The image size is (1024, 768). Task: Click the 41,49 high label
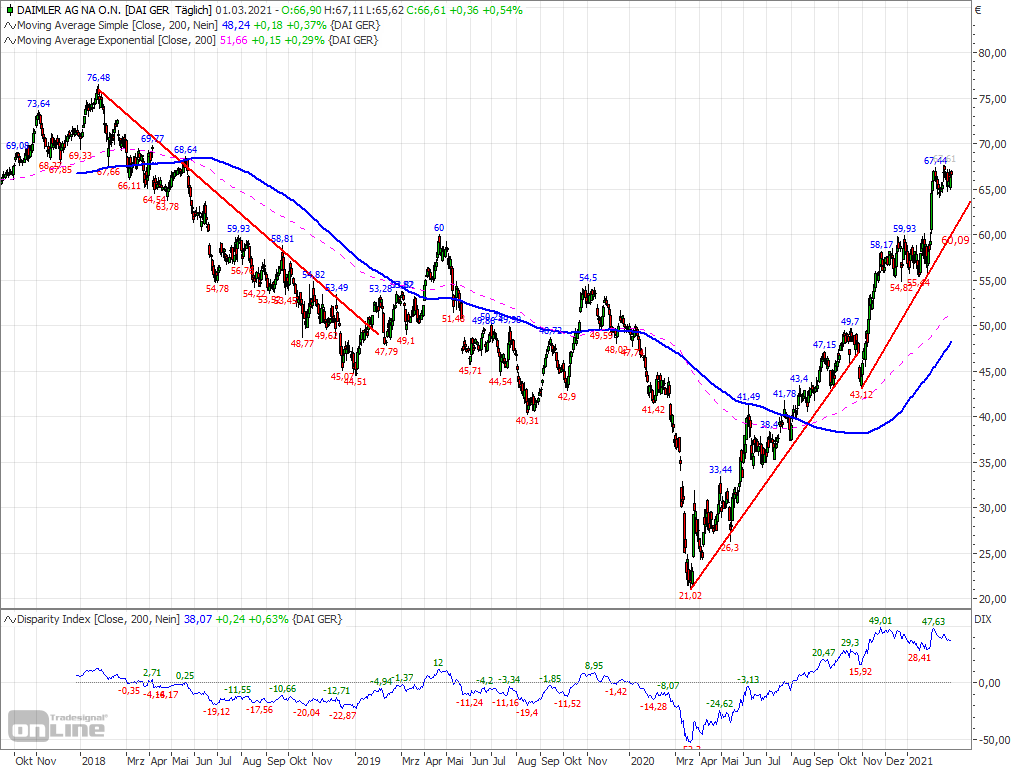pyautogui.click(x=748, y=397)
